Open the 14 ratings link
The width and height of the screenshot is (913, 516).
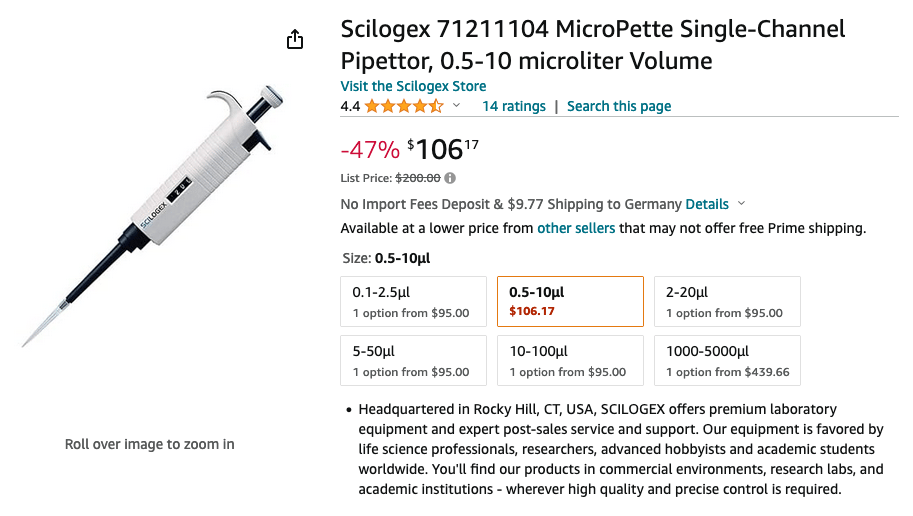coord(514,106)
